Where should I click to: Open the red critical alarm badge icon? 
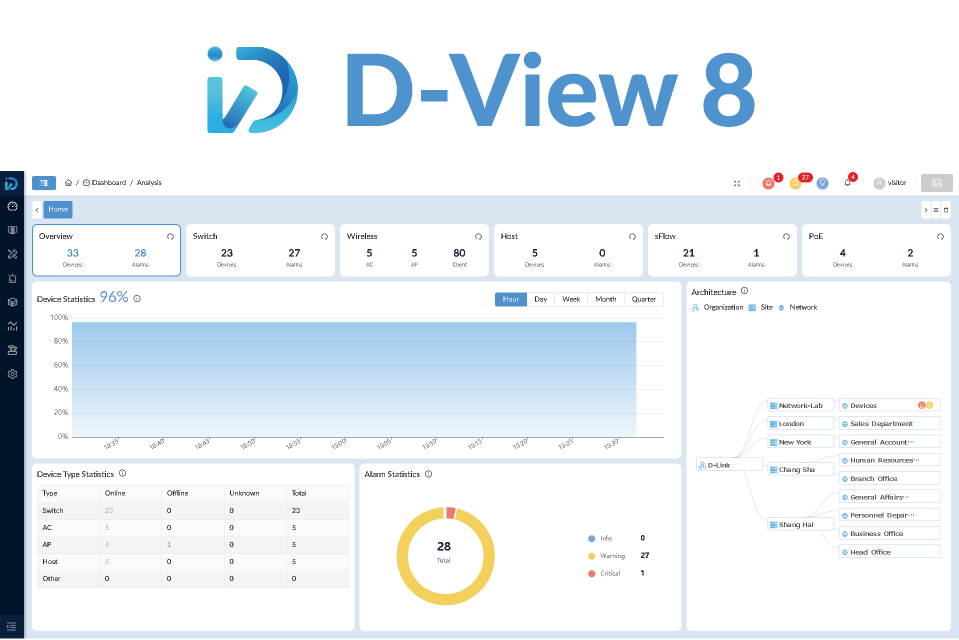pos(769,183)
